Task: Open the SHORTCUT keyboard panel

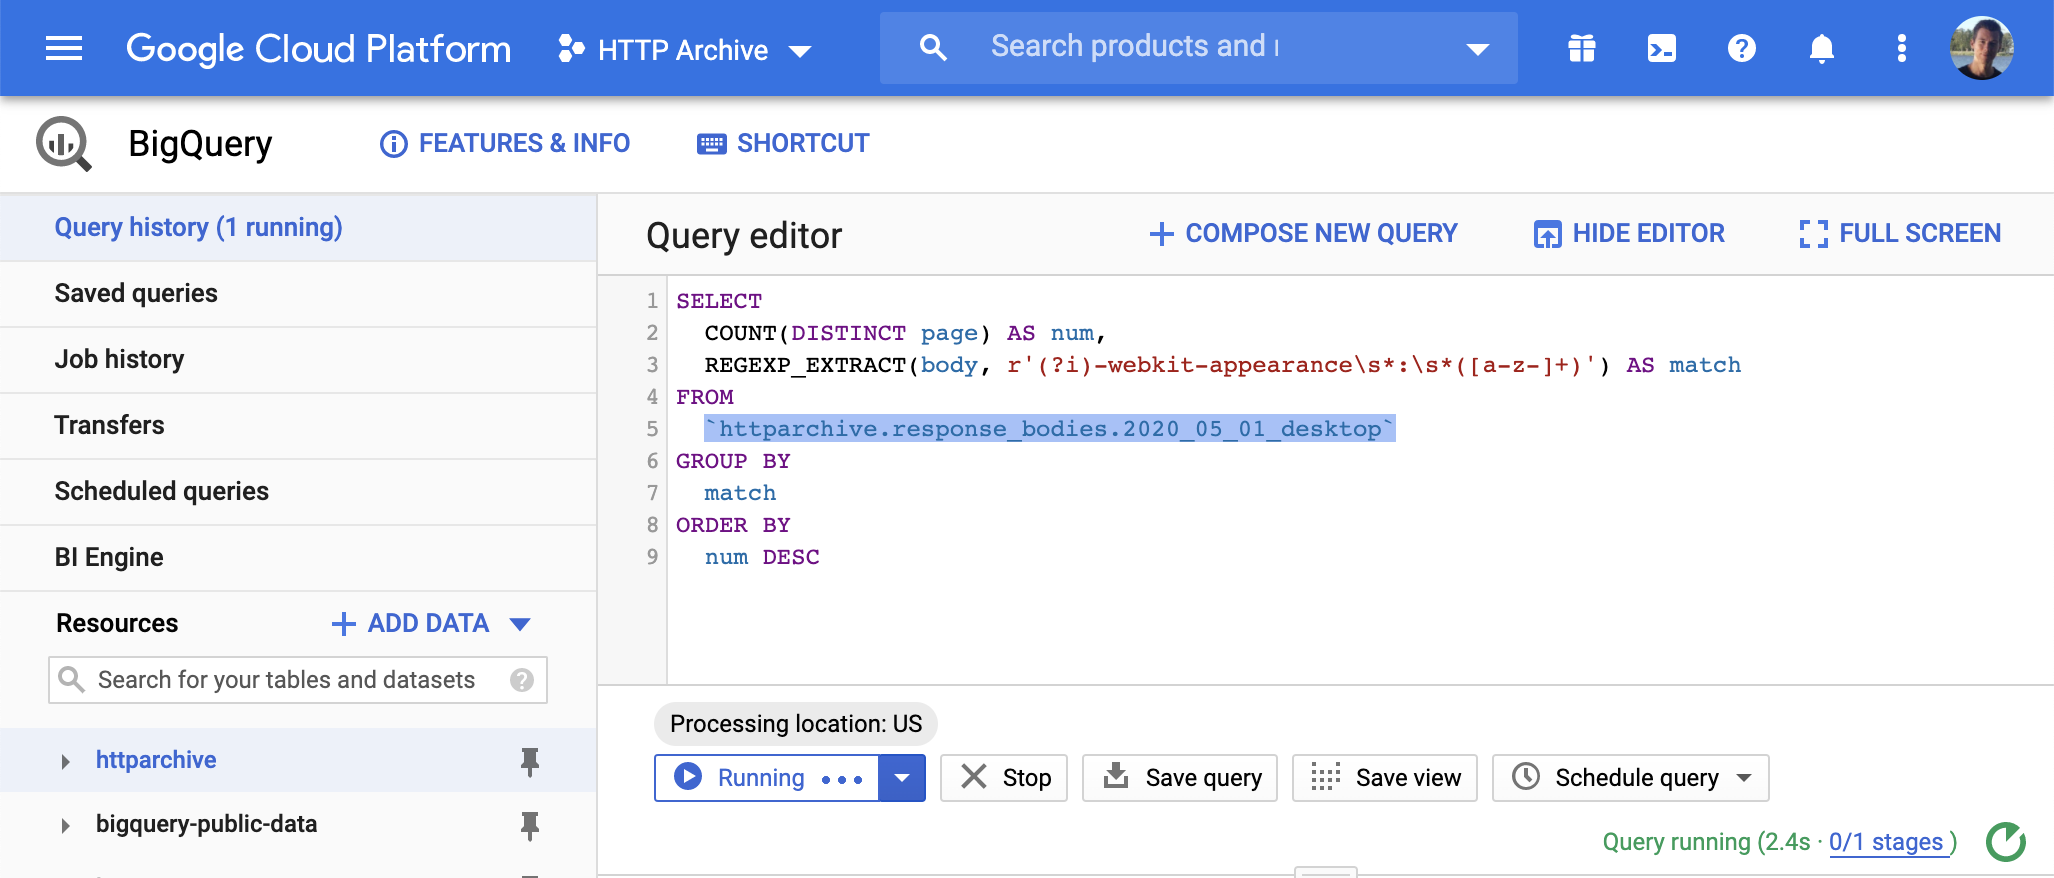Action: click(783, 144)
